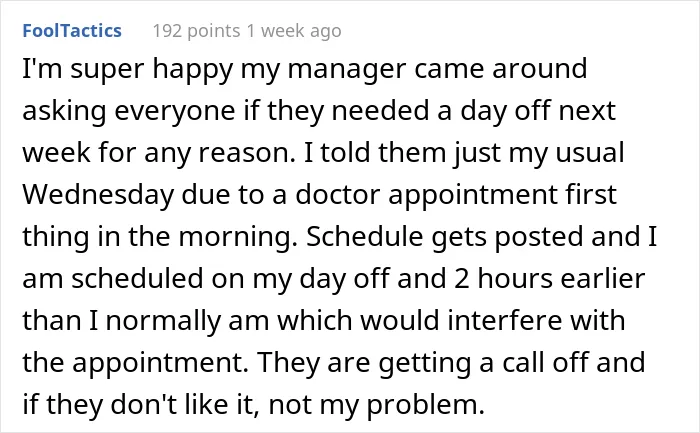700x433 pixels.
Task: Open the FoolTactics user profile link
Action: click(x=72, y=31)
